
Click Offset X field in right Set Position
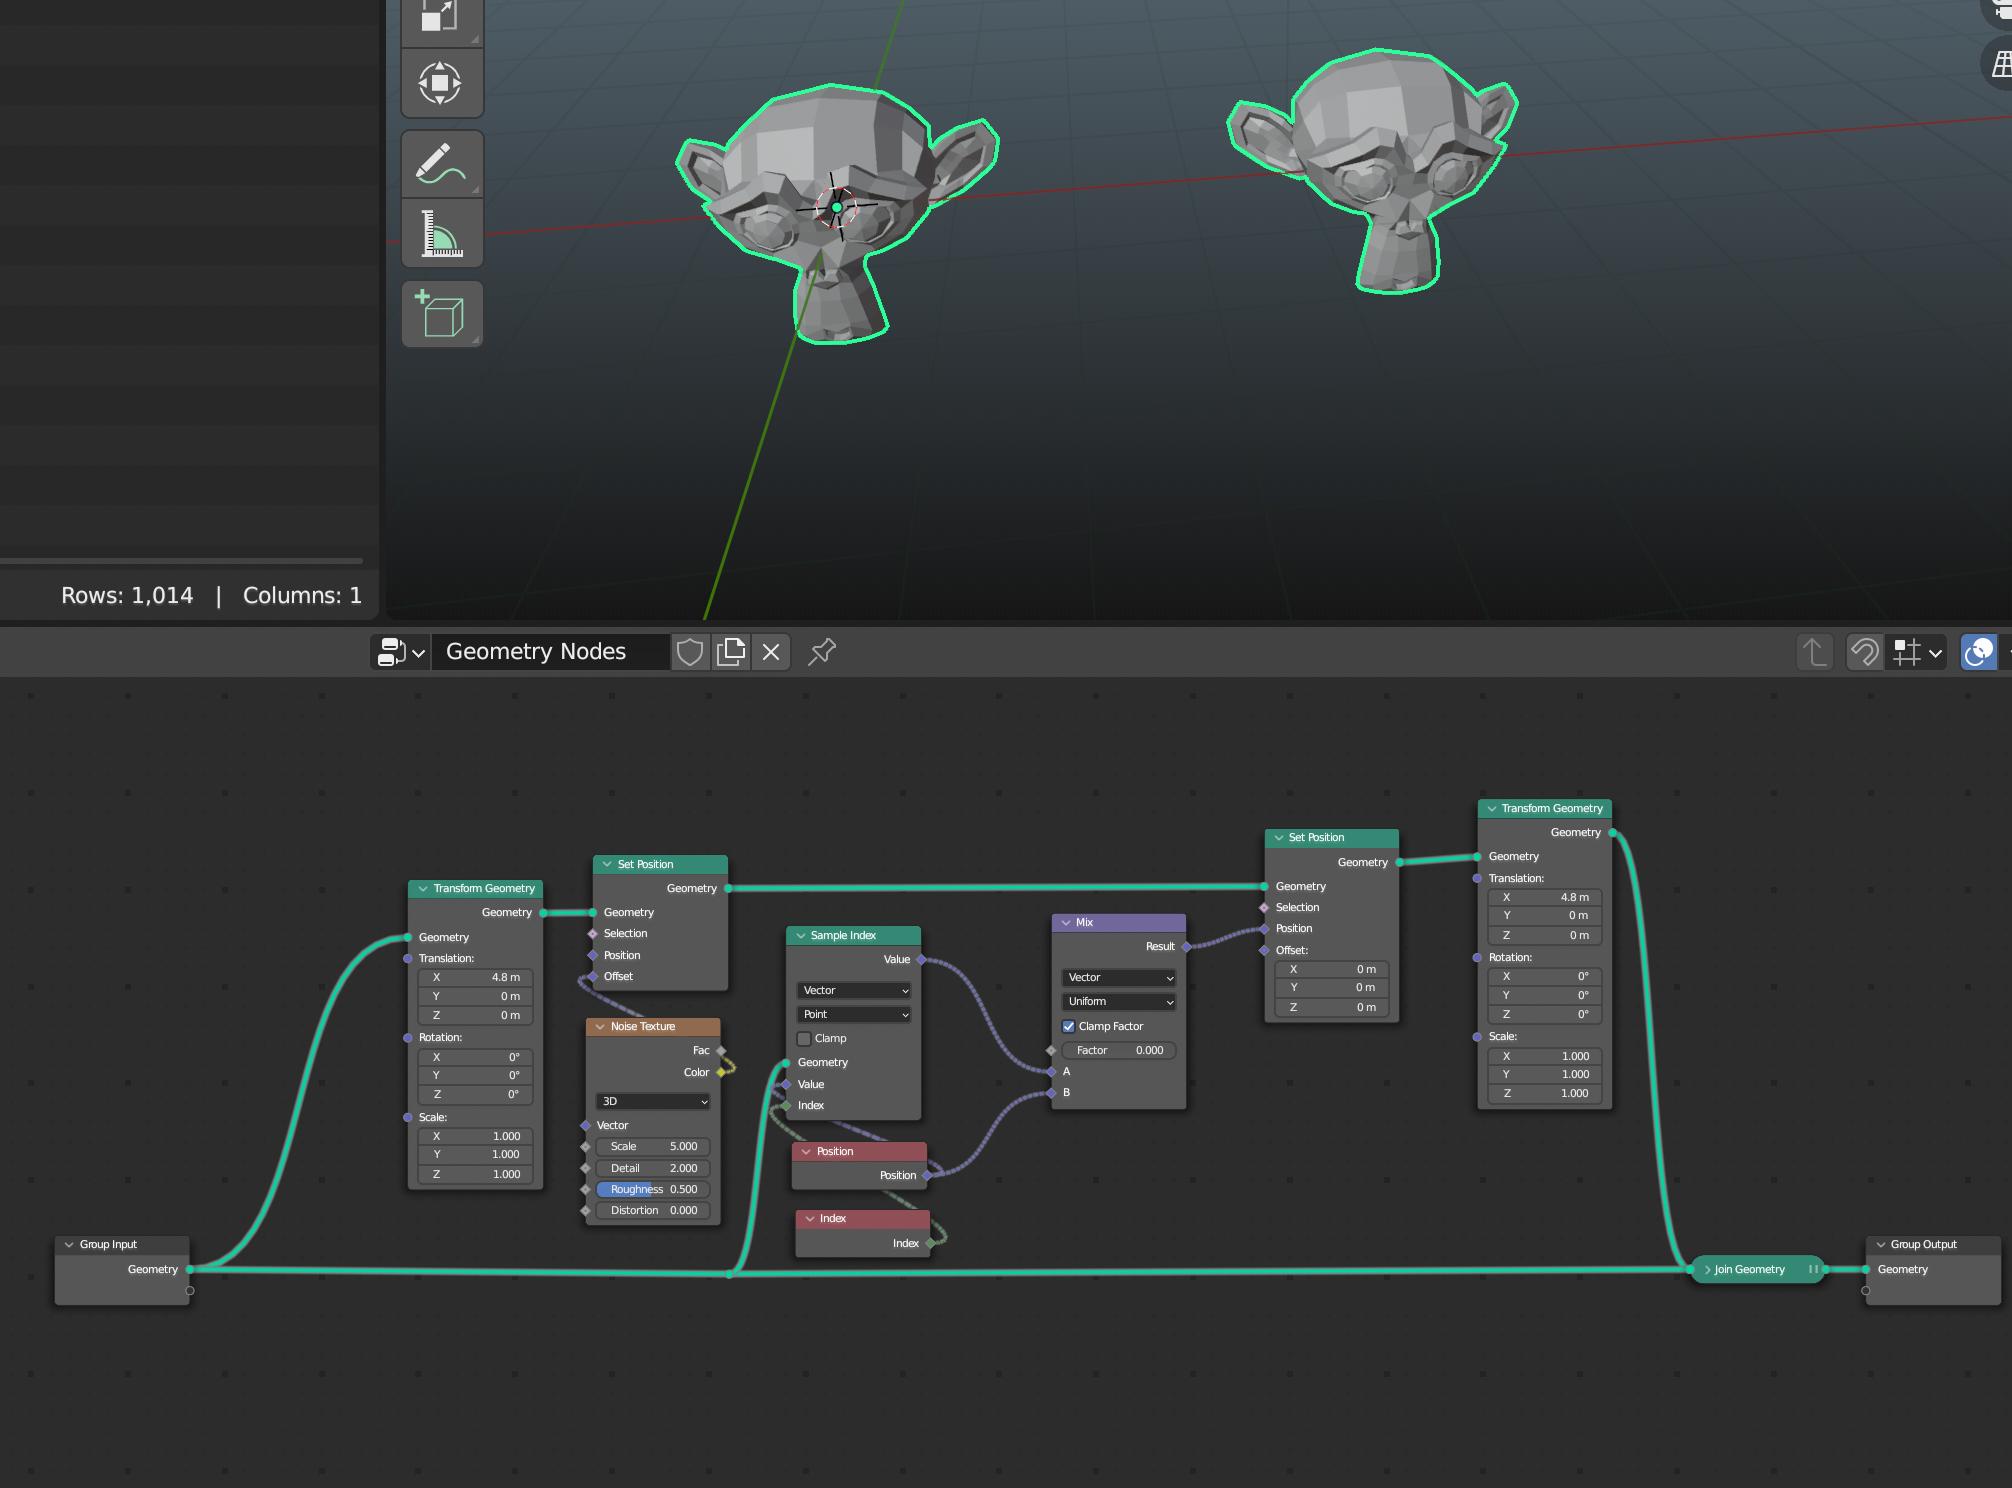1332,969
